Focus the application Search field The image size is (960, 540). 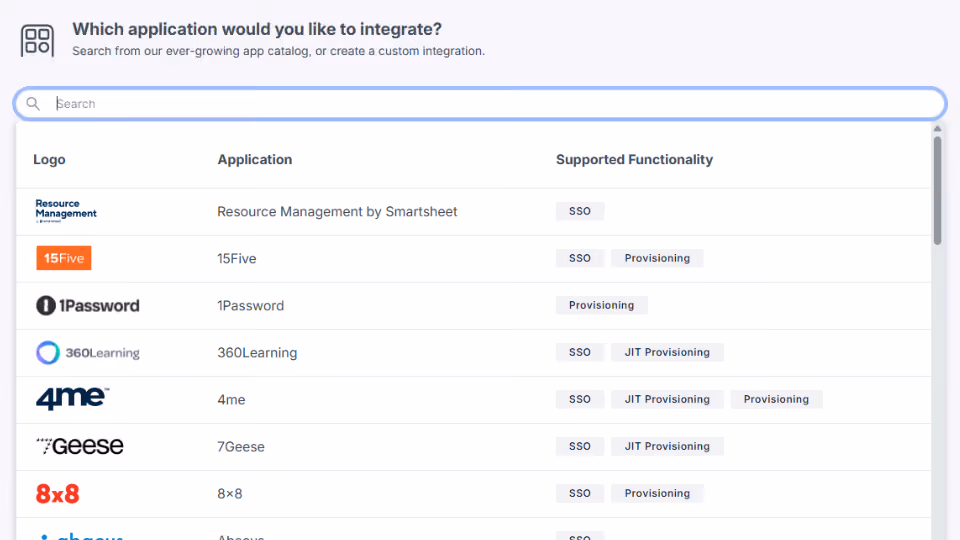click(x=480, y=103)
